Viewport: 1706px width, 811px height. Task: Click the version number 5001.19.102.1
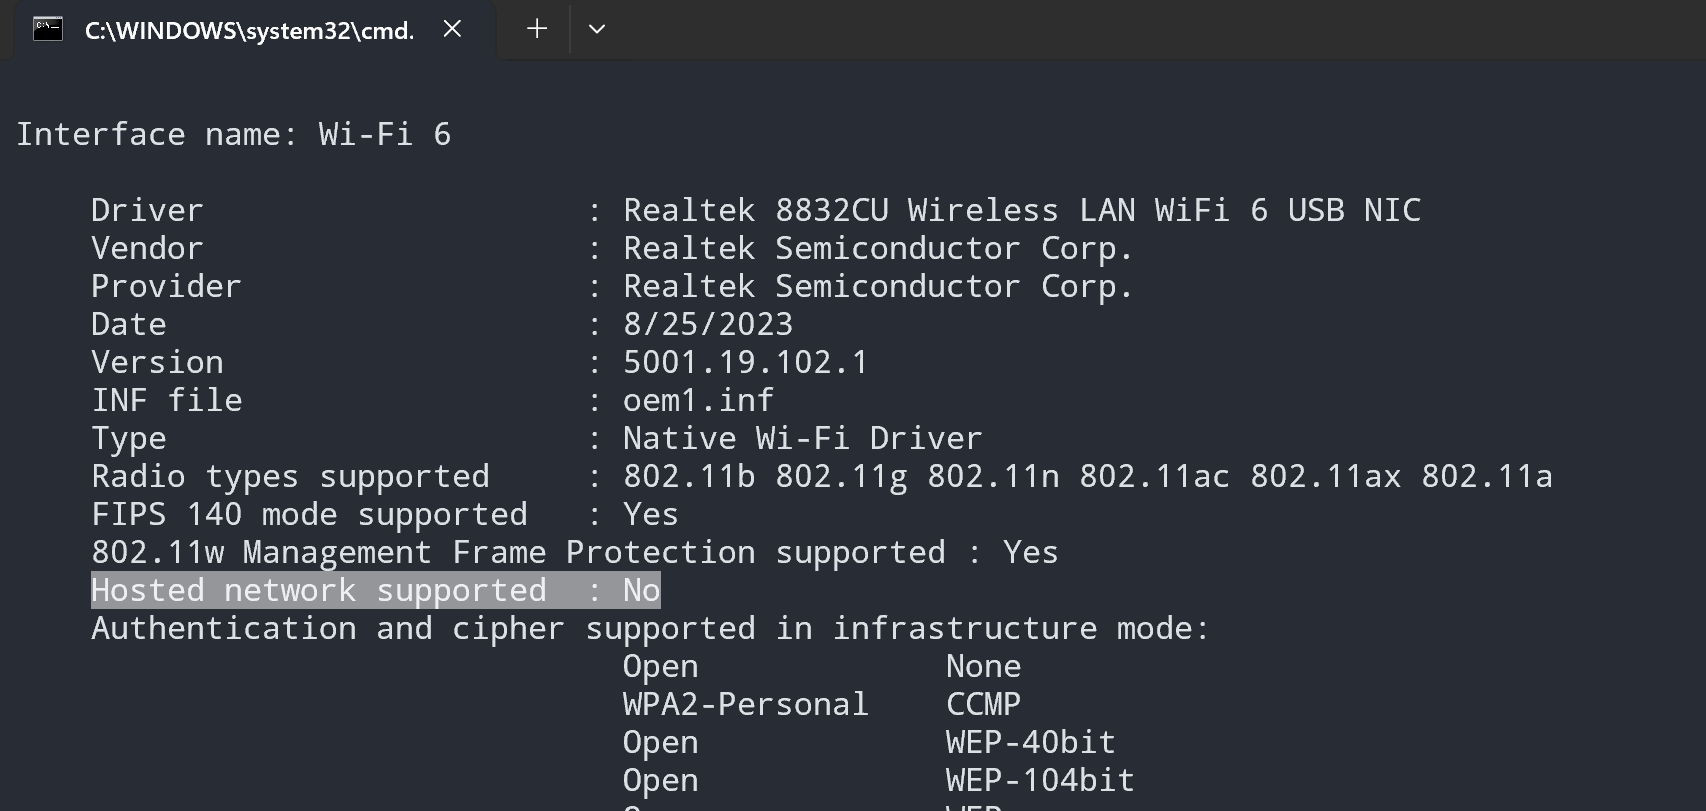click(745, 363)
